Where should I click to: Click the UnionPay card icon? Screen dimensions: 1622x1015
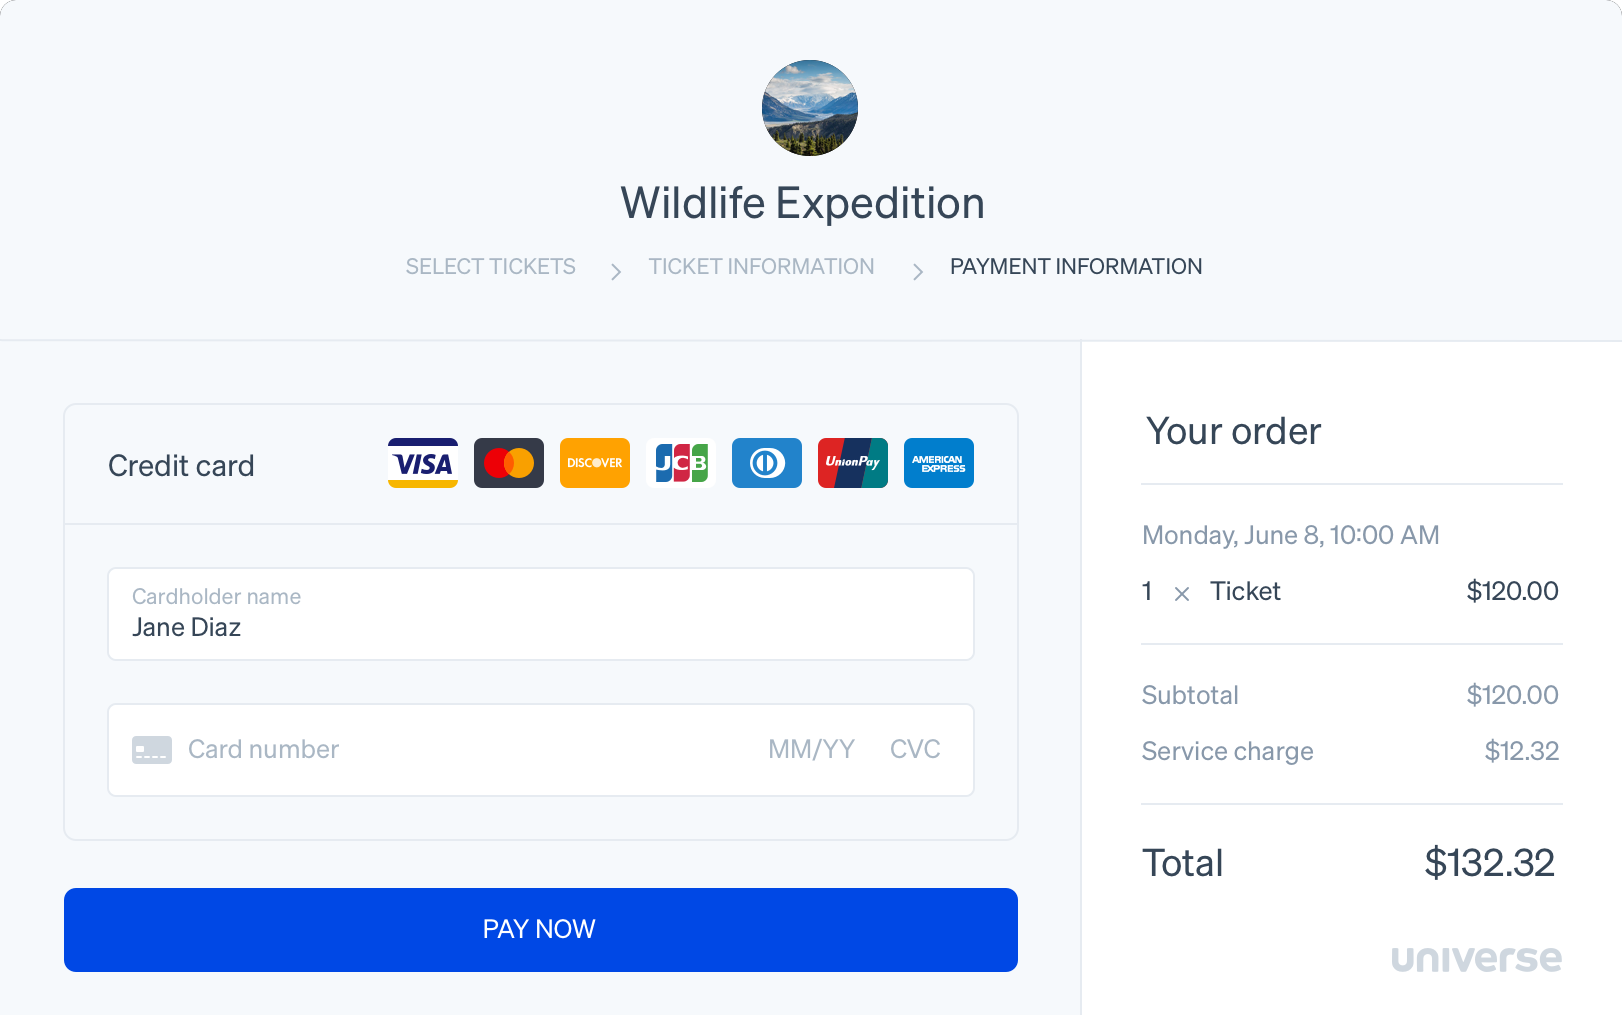[x=853, y=463]
